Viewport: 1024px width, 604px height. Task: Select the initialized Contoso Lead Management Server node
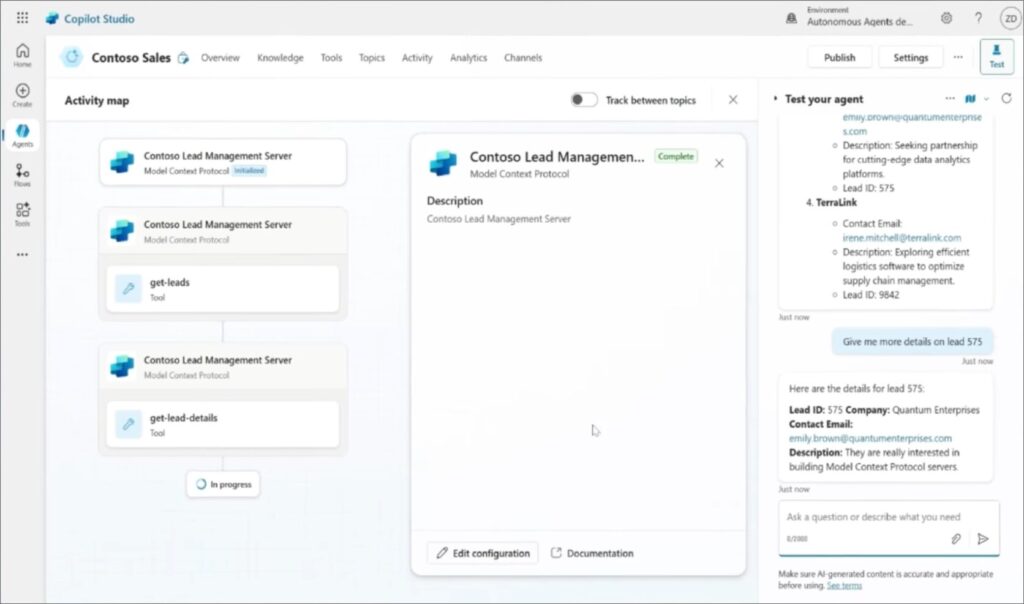pyautogui.click(x=223, y=163)
